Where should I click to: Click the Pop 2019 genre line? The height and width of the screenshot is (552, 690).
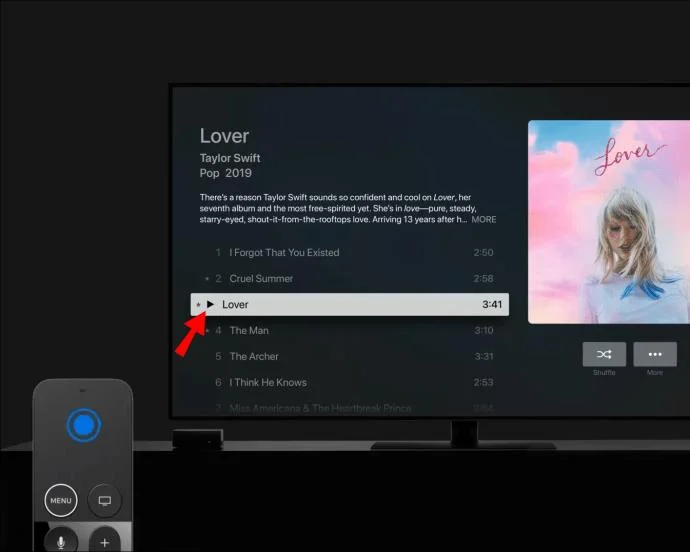226,173
